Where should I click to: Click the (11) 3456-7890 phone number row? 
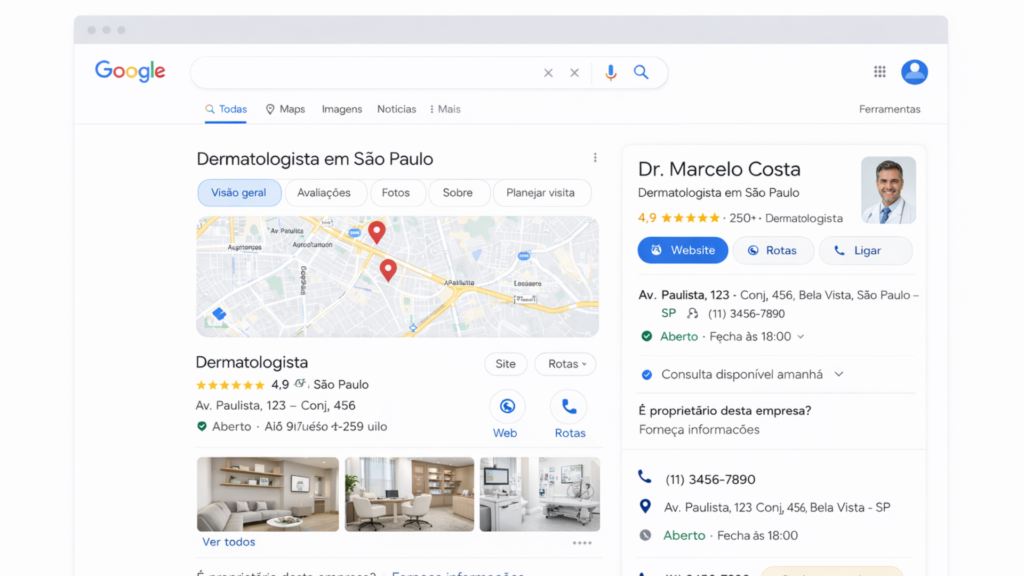(x=711, y=479)
